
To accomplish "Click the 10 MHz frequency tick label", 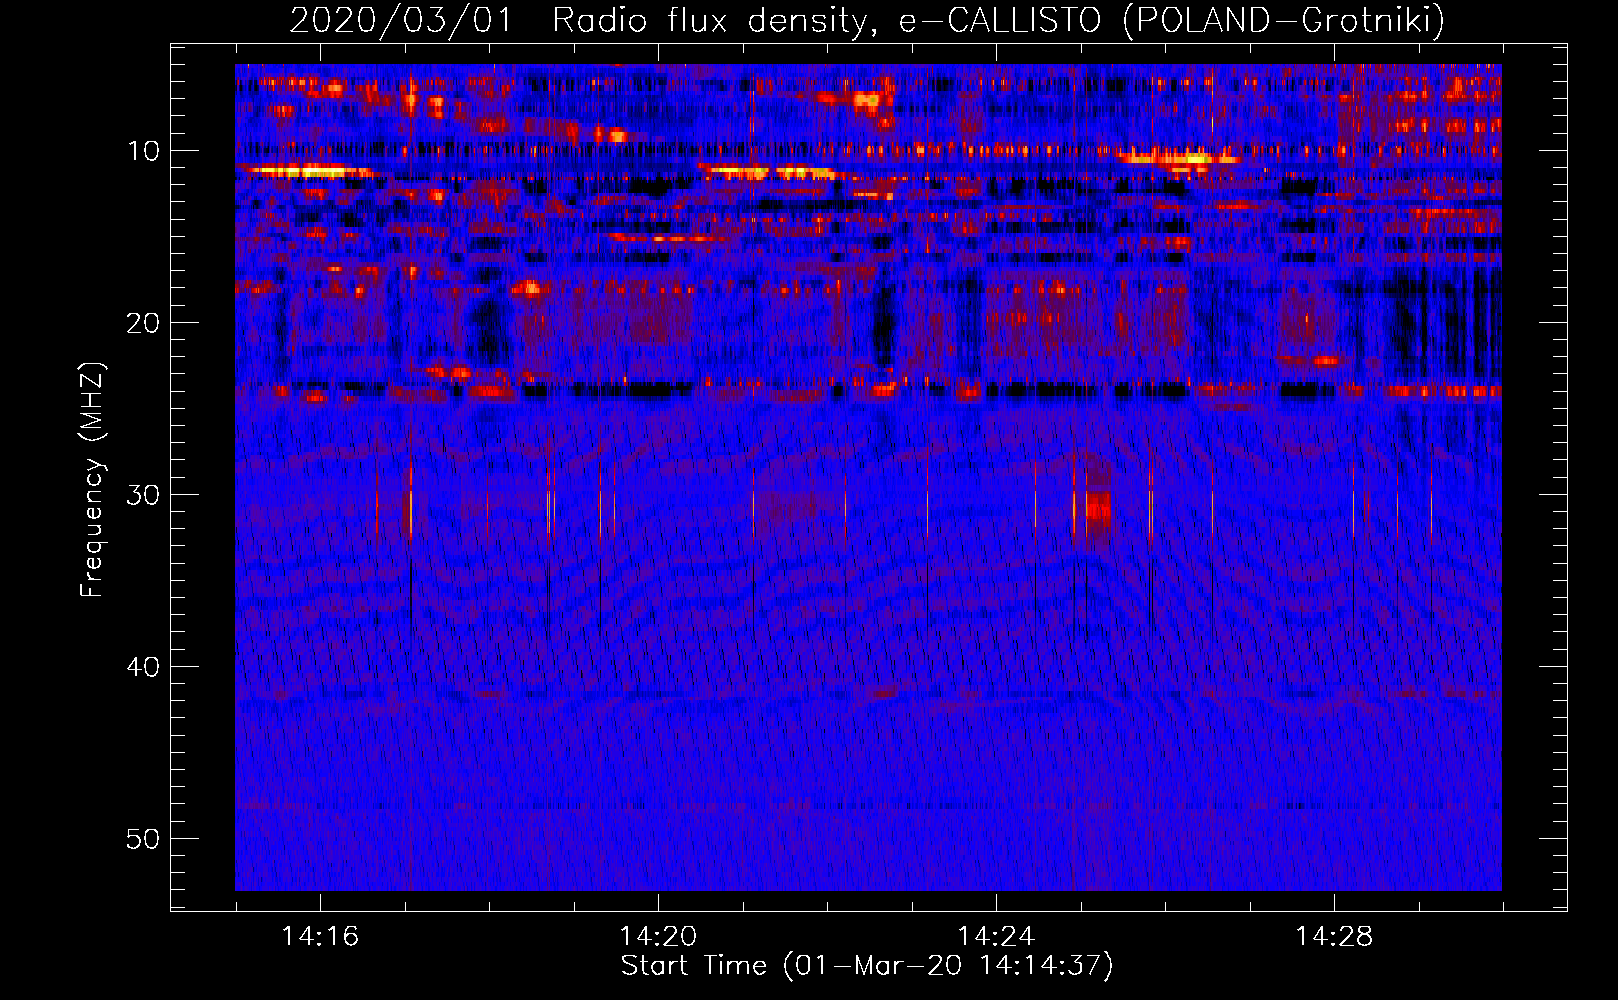I will (144, 151).
